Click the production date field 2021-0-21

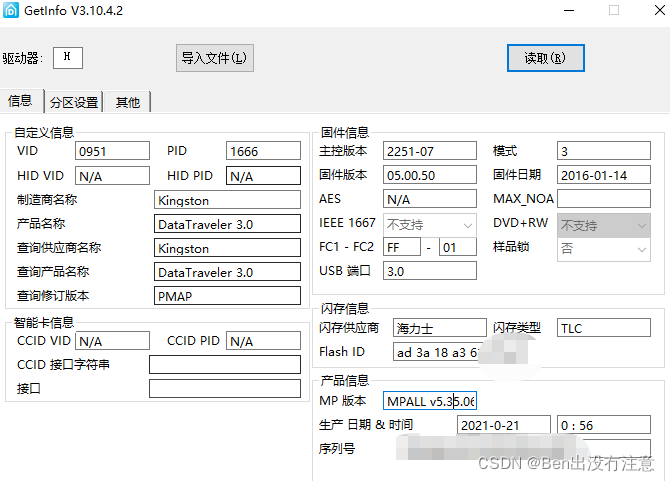(x=504, y=425)
